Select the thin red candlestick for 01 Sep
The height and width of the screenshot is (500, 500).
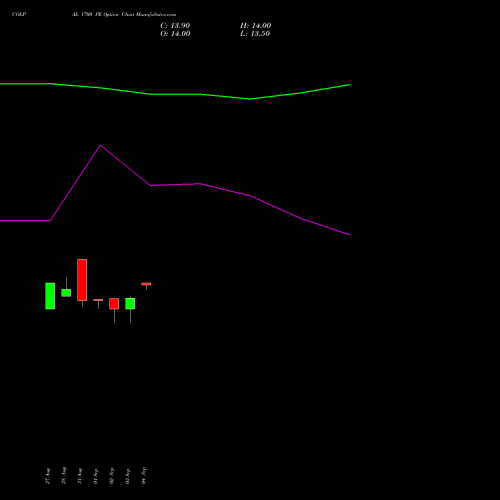pyautogui.click(x=98, y=300)
